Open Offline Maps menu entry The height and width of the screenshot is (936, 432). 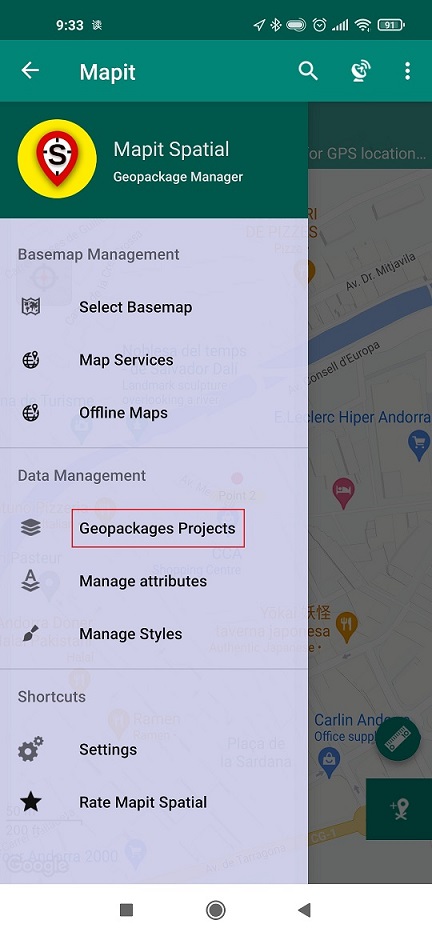pos(154,412)
